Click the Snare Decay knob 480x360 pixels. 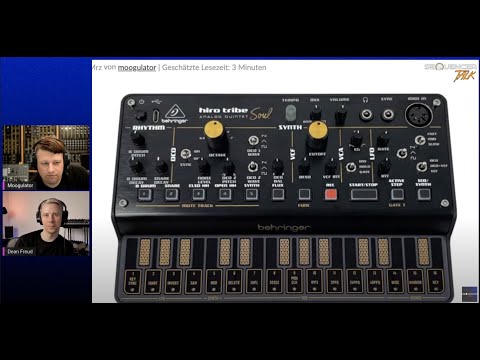tap(161, 165)
